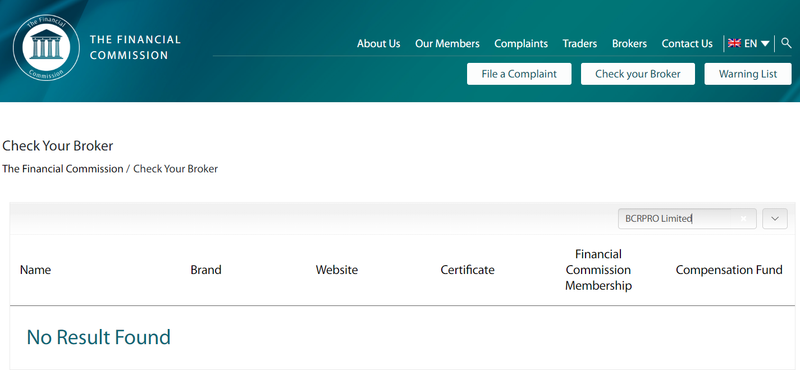Sort by the Brand column header

coord(206,270)
